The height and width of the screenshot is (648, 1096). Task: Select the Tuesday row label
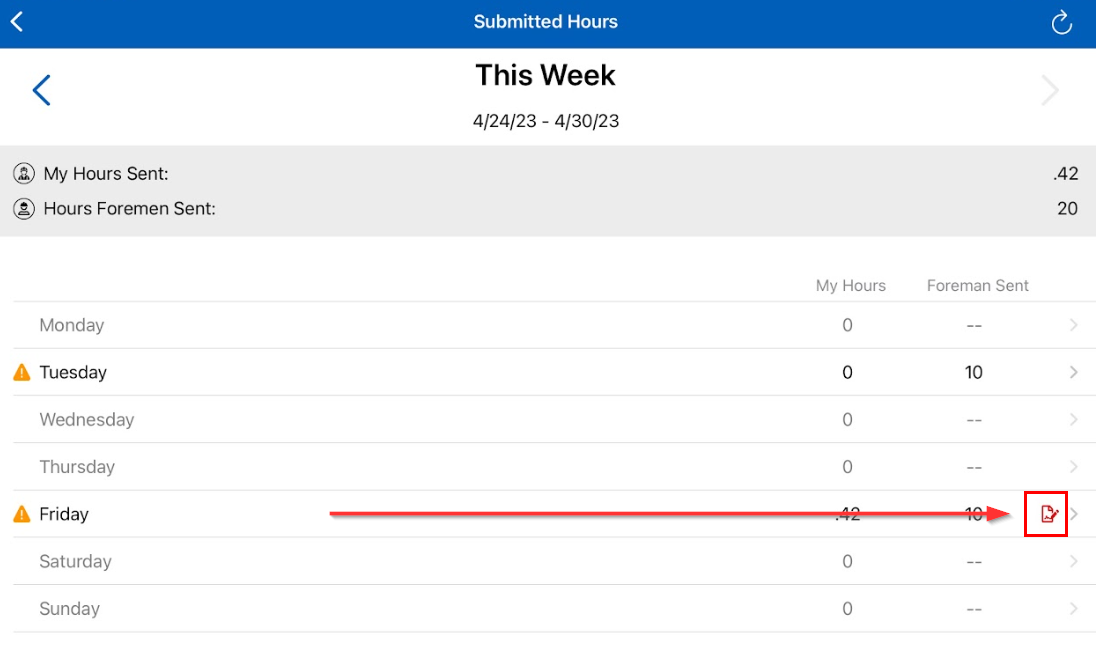pos(73,373)
